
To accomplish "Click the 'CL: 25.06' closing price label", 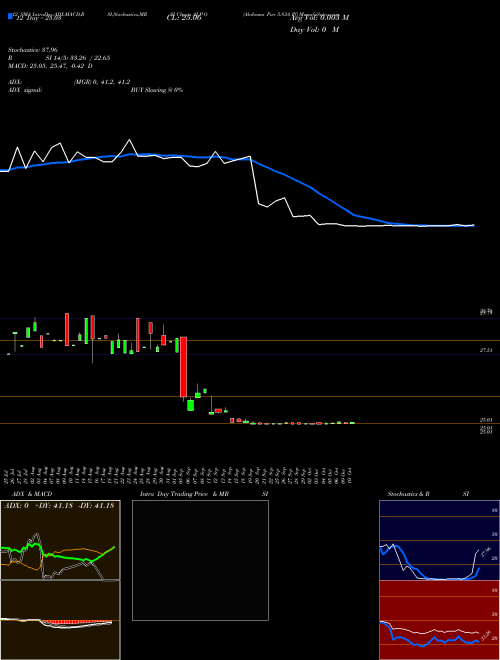I will 184,18.
